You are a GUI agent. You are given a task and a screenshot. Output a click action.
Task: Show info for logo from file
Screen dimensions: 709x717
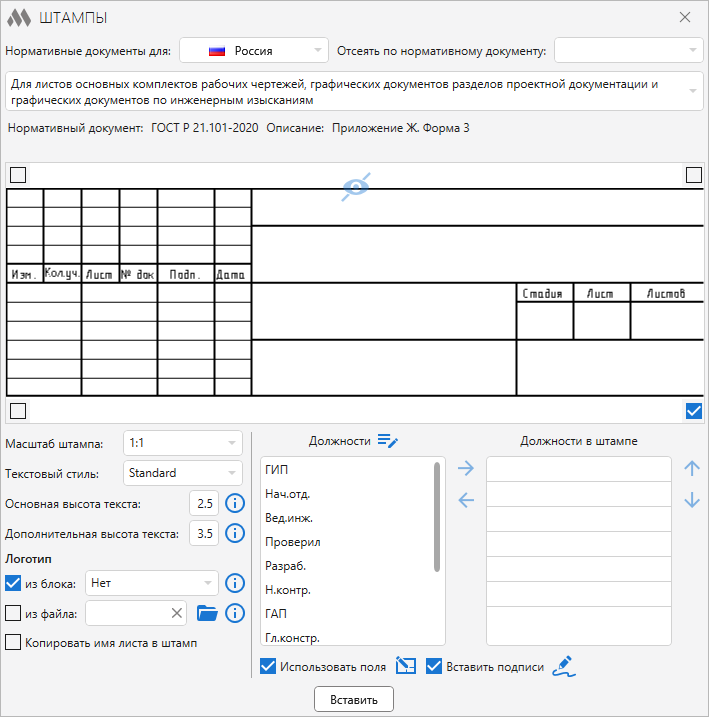pyautogui.click(x=235, y=613)
